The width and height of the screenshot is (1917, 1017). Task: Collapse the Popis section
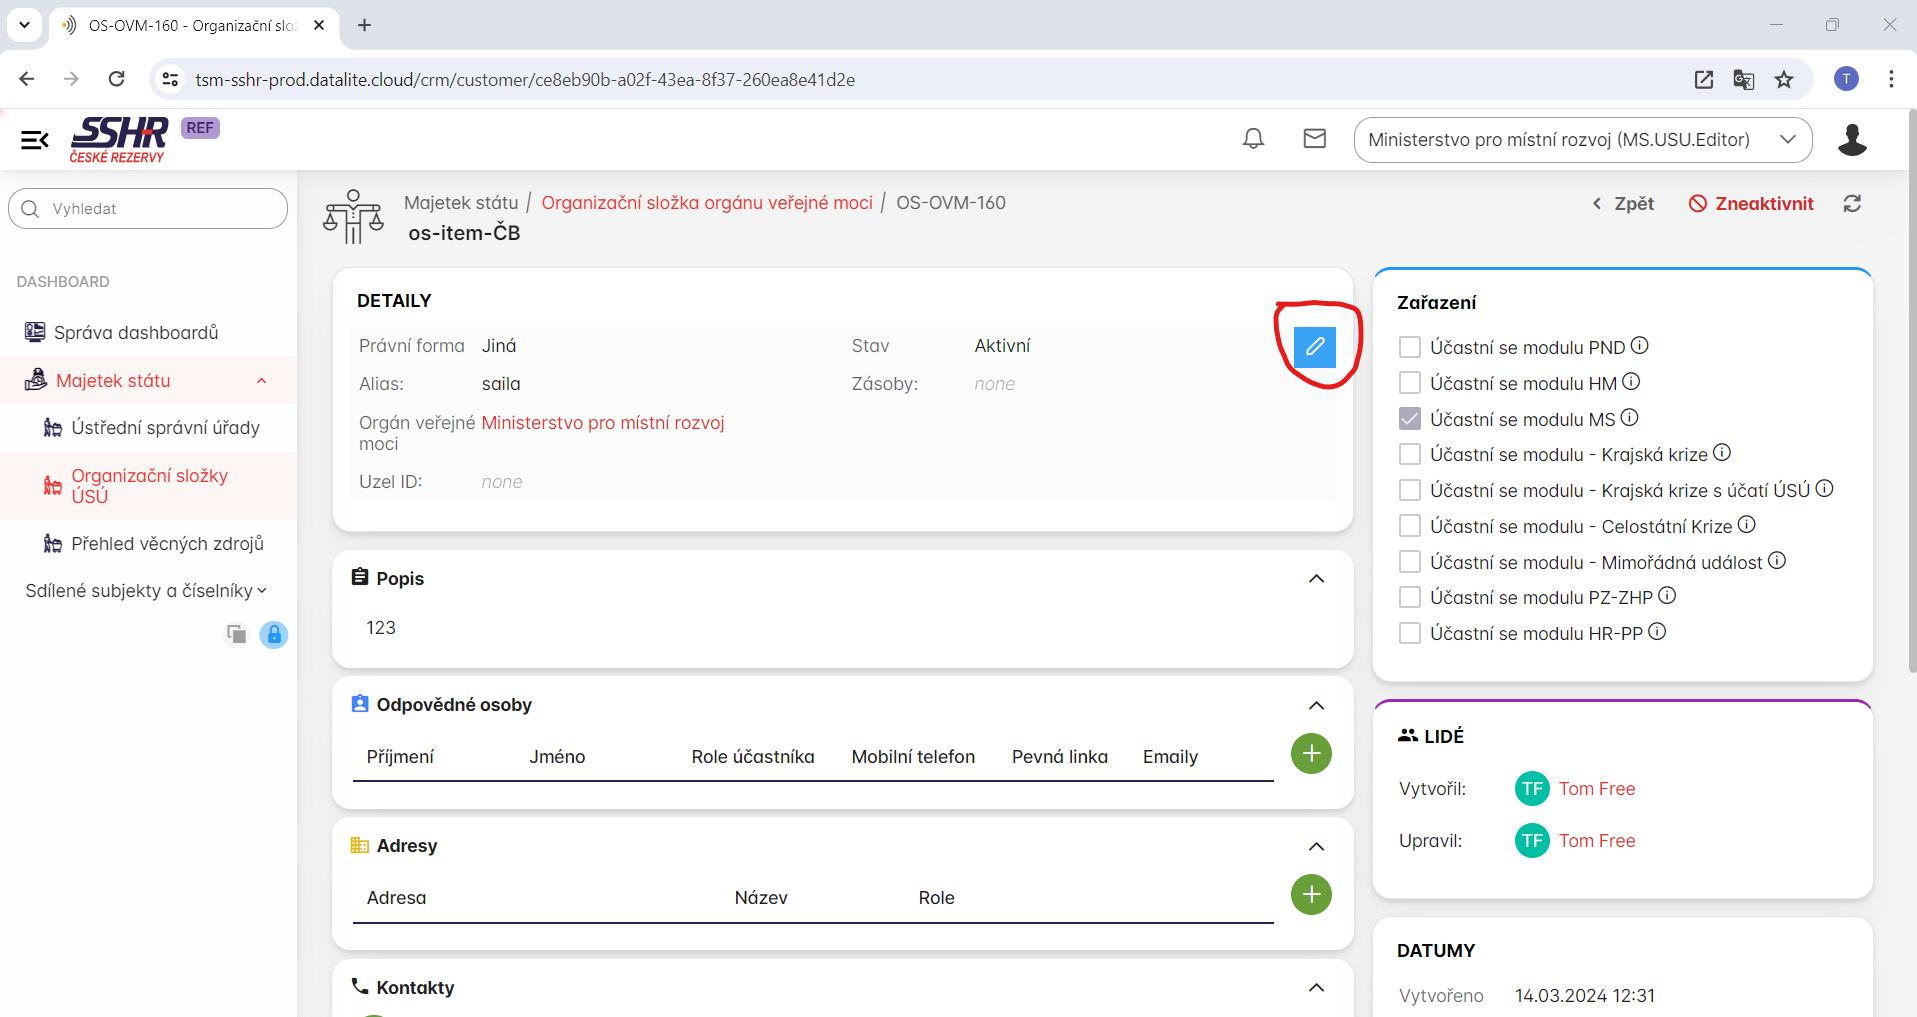click(x=1316, y=579)
